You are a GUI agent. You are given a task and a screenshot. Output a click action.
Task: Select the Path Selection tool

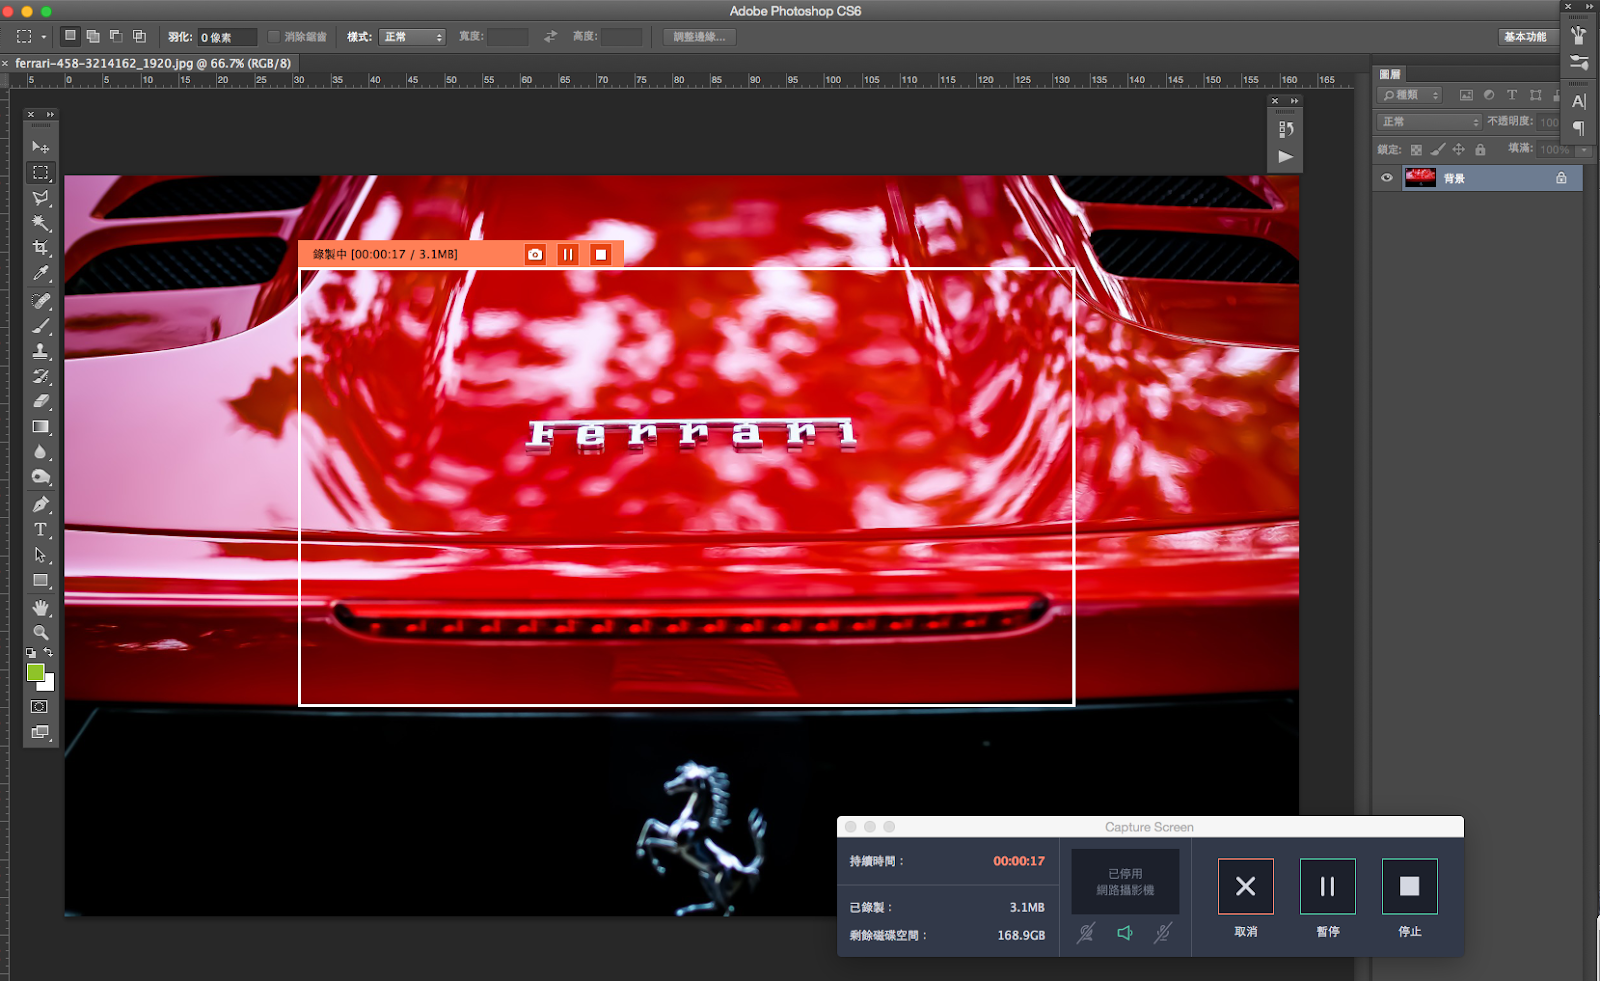coord(40,555)
